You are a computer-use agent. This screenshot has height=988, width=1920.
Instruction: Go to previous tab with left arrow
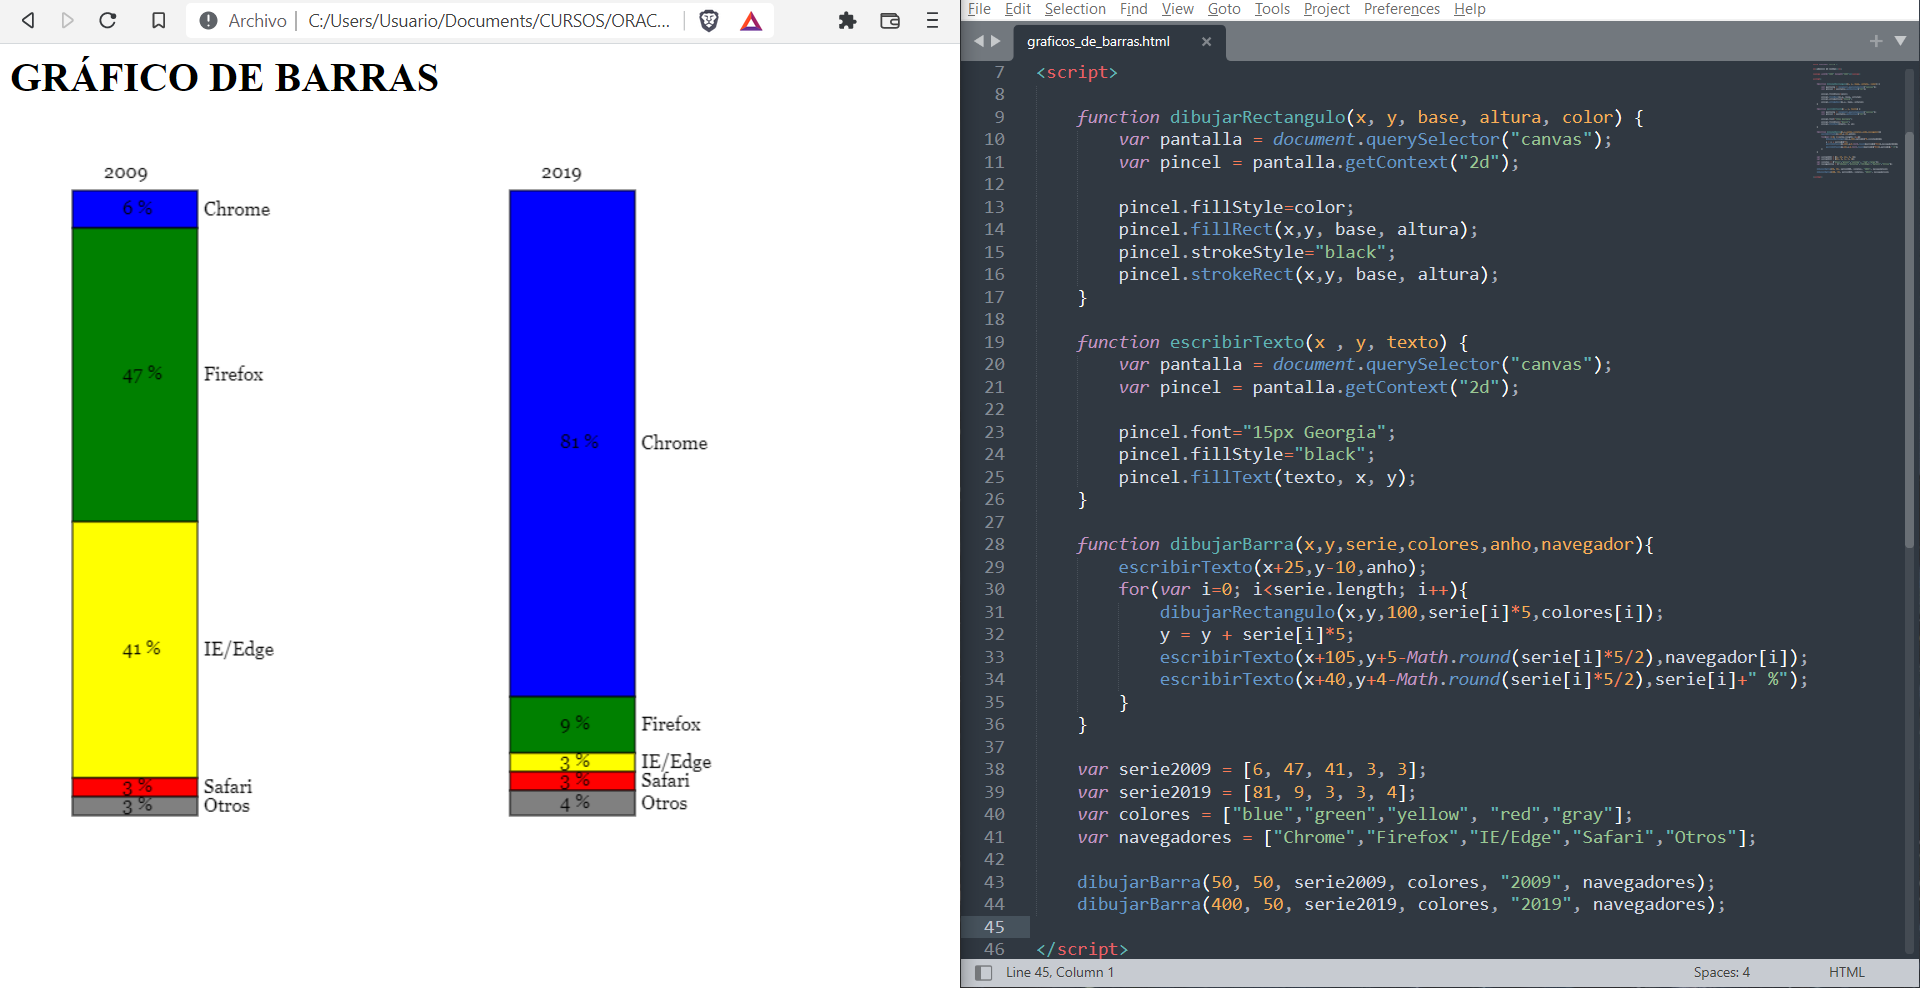tap(979, 41)
